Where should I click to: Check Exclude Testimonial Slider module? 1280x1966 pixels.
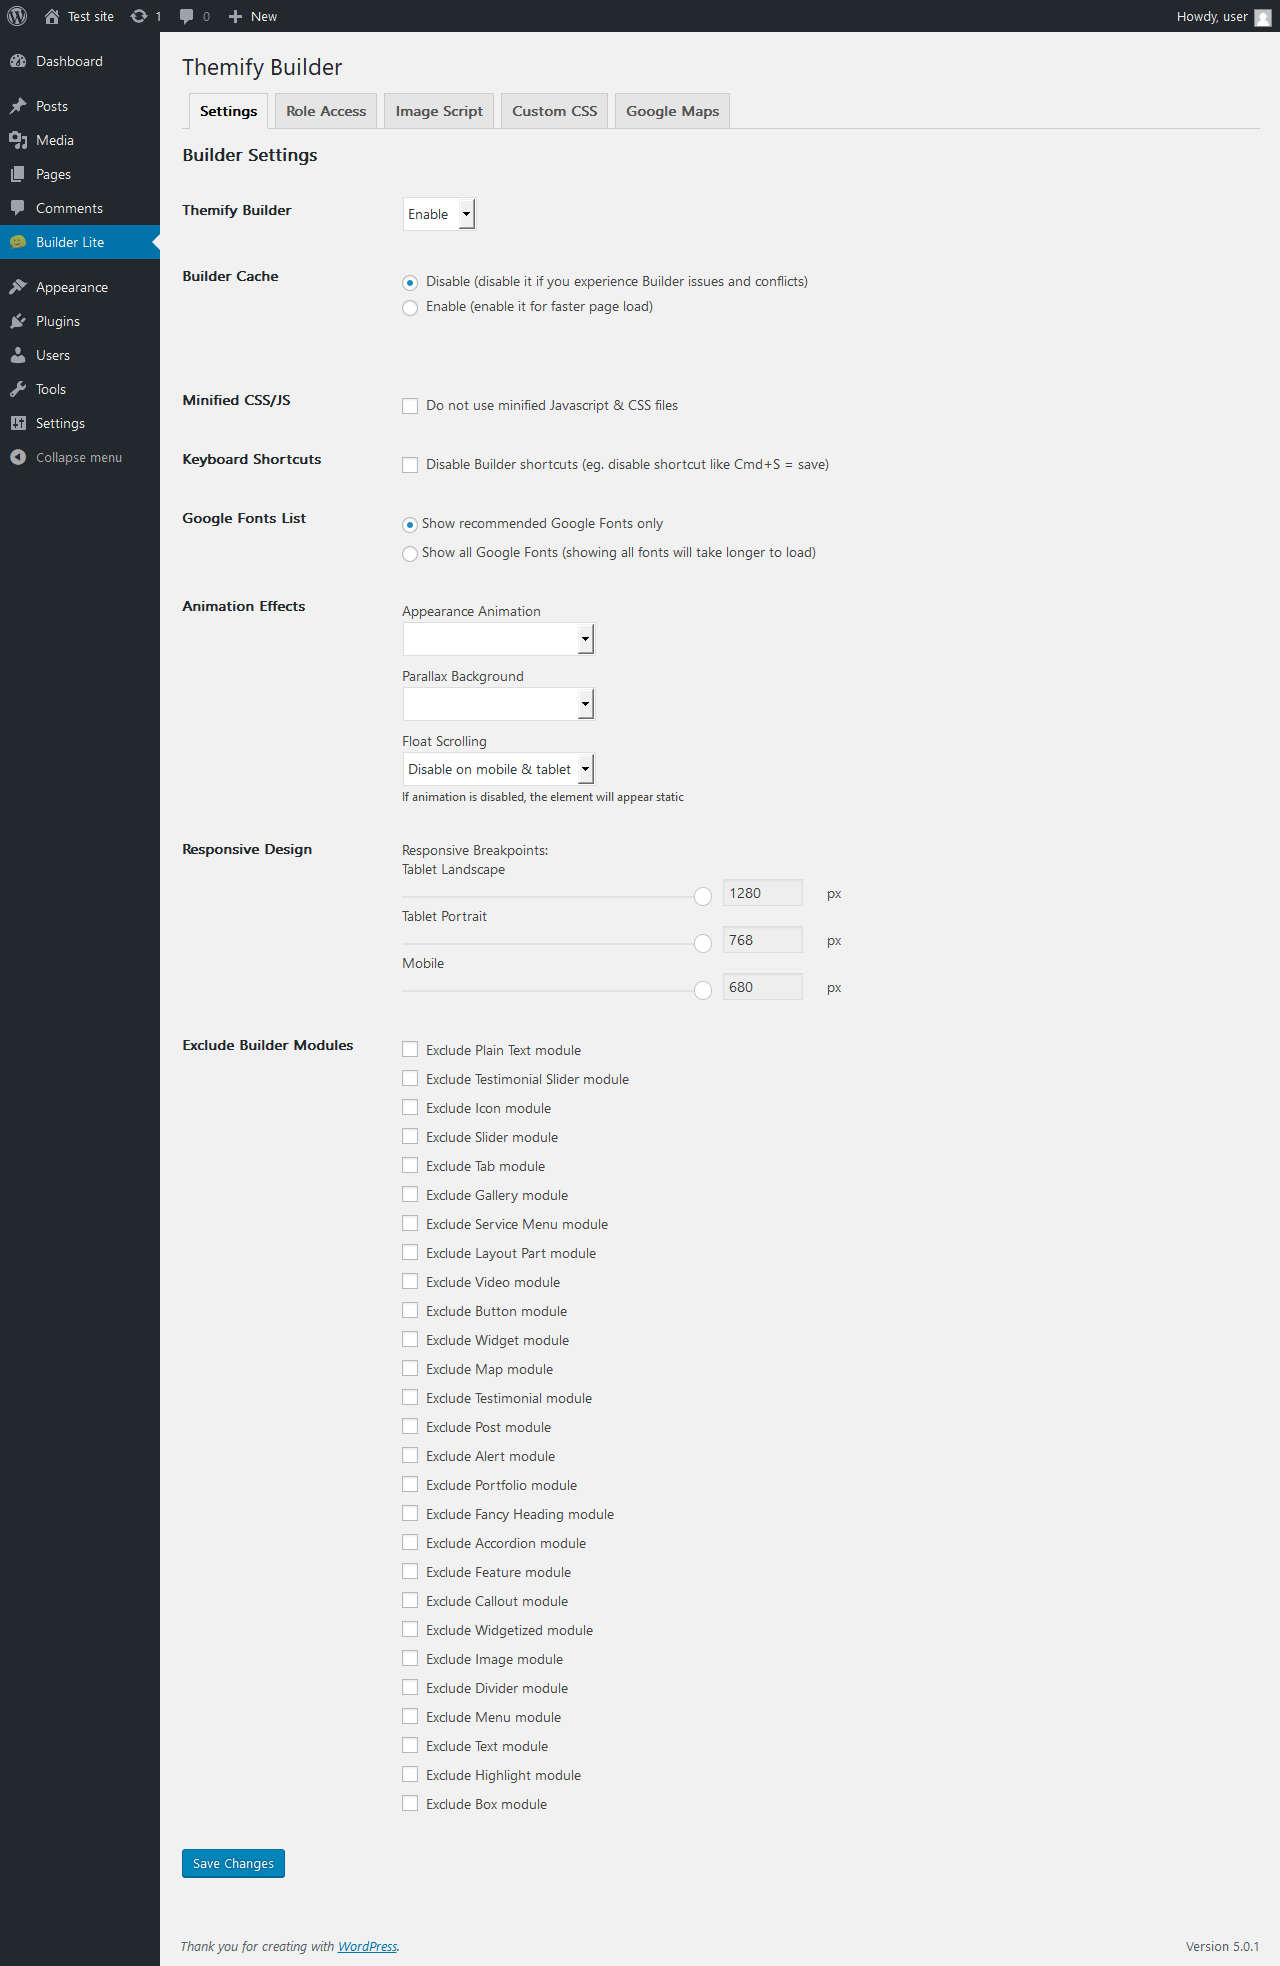[410, 1078]
